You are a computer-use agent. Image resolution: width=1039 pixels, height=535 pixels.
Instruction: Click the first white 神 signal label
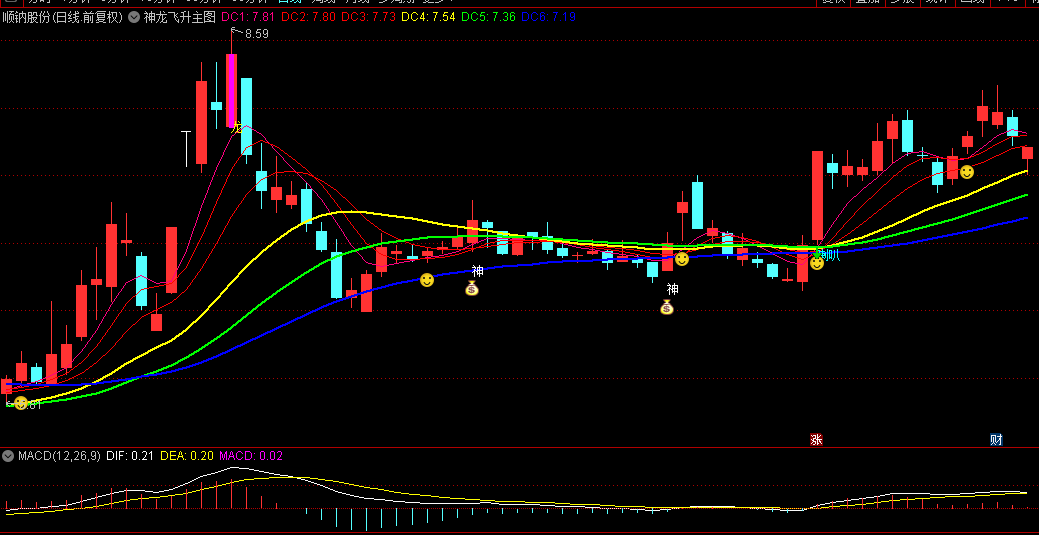click(477, 270)
